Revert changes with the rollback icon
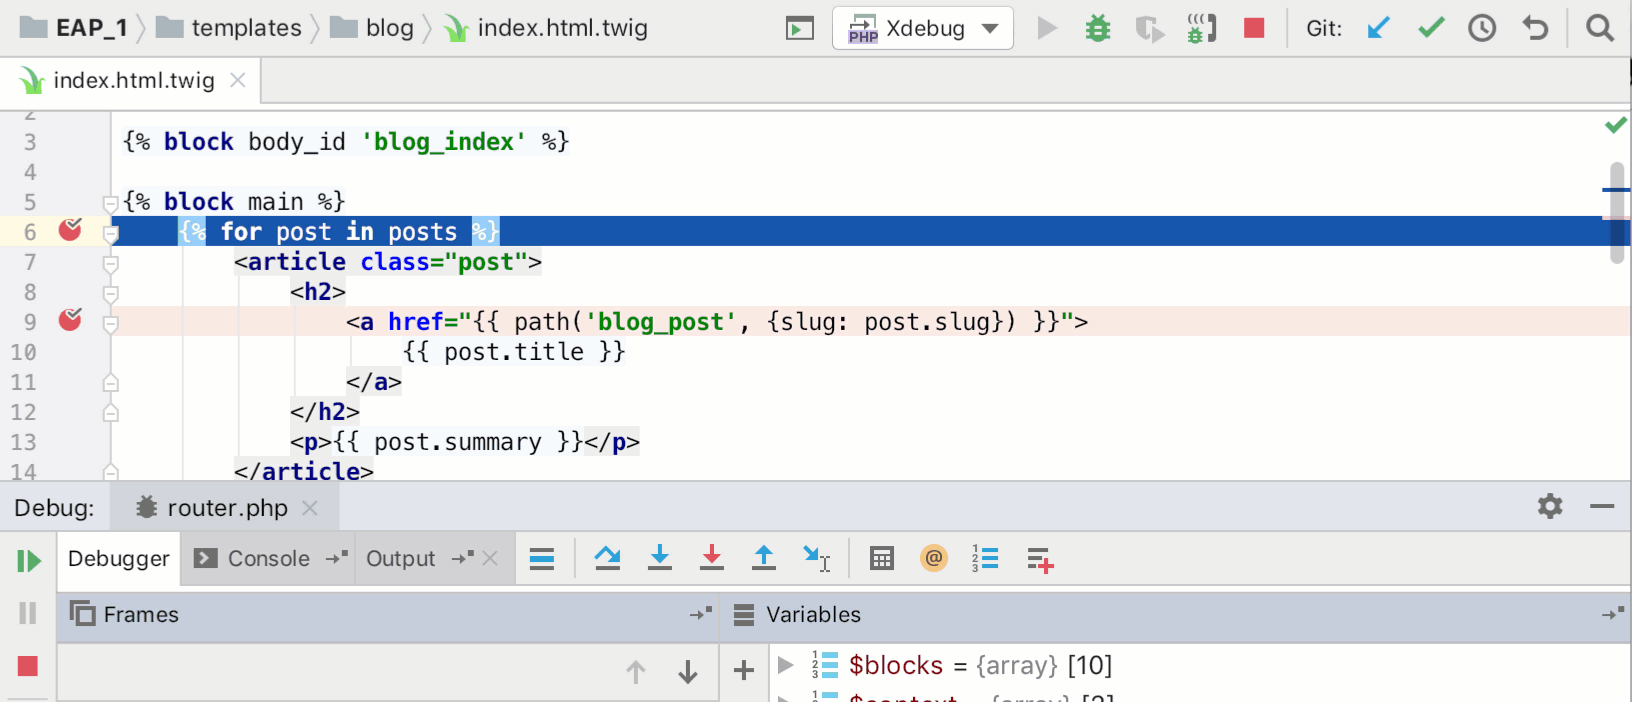Image resolution: width=1632 pixels, height=702 pixels. tap(1535, 28)
